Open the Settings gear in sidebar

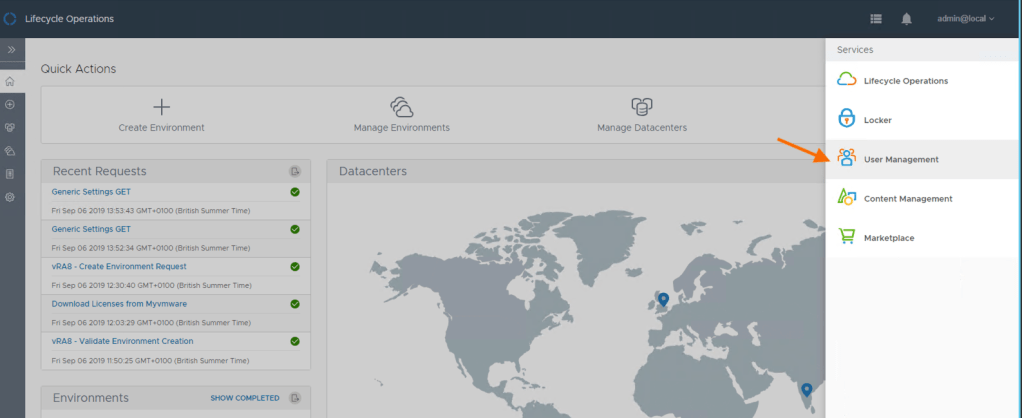[10, 197]
